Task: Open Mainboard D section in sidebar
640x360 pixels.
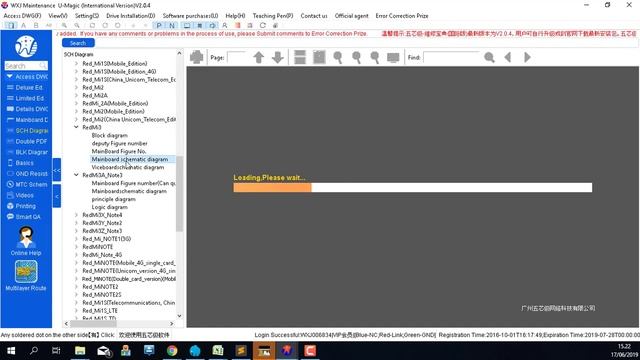Action: click(27, 120)
